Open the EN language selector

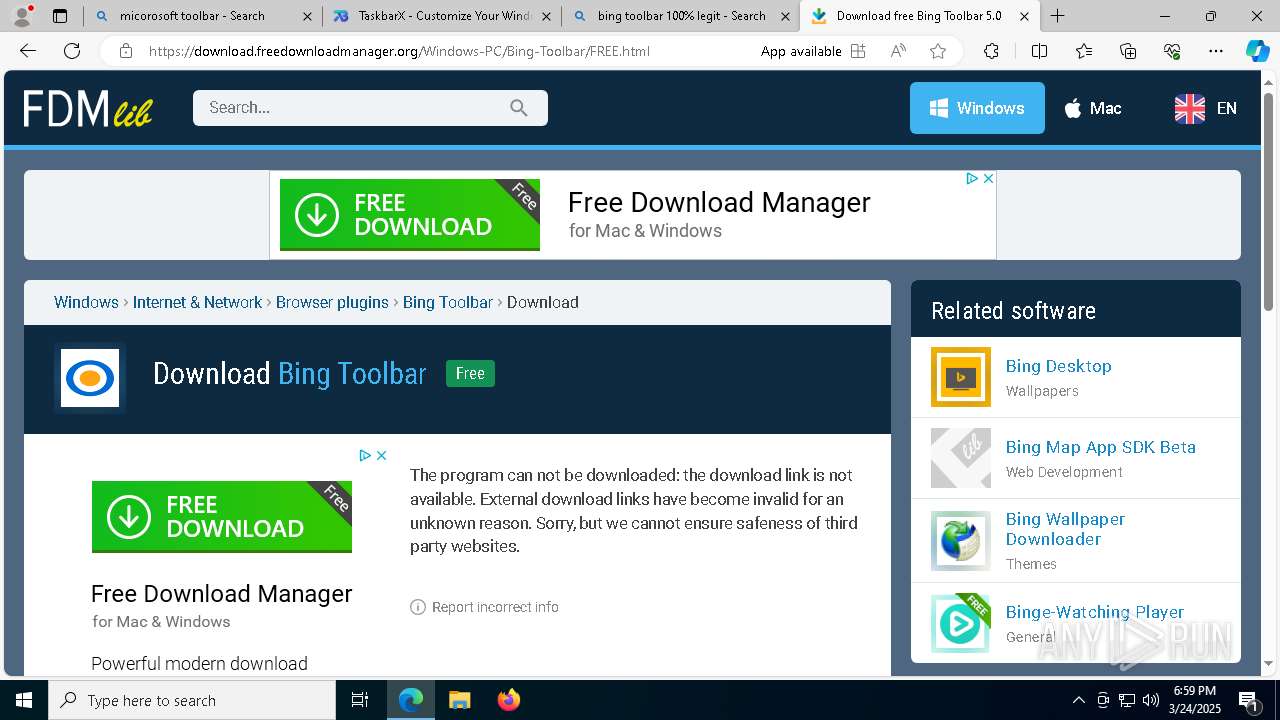1206,108
